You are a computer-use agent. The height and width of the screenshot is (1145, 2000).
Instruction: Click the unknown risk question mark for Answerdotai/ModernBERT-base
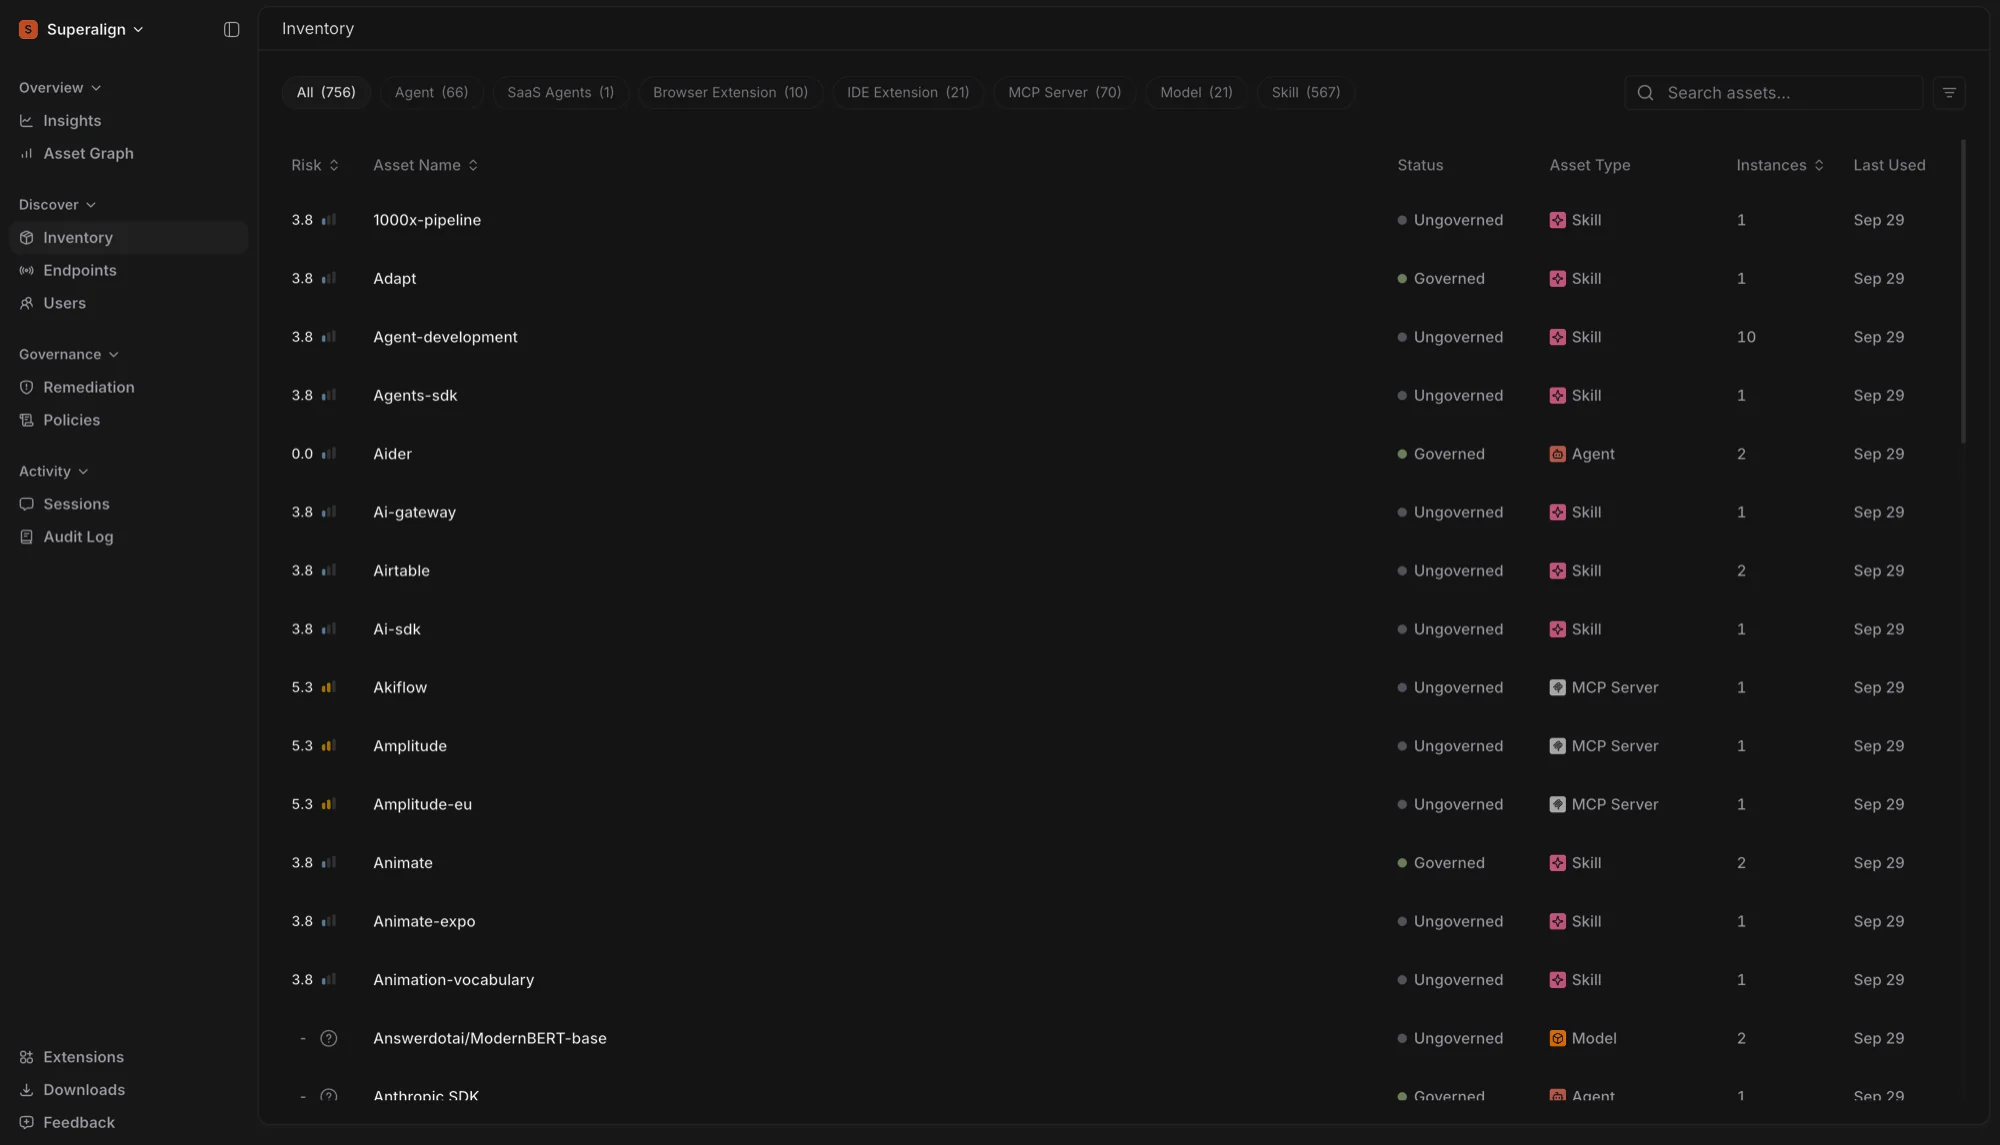tap(328, 1039)
